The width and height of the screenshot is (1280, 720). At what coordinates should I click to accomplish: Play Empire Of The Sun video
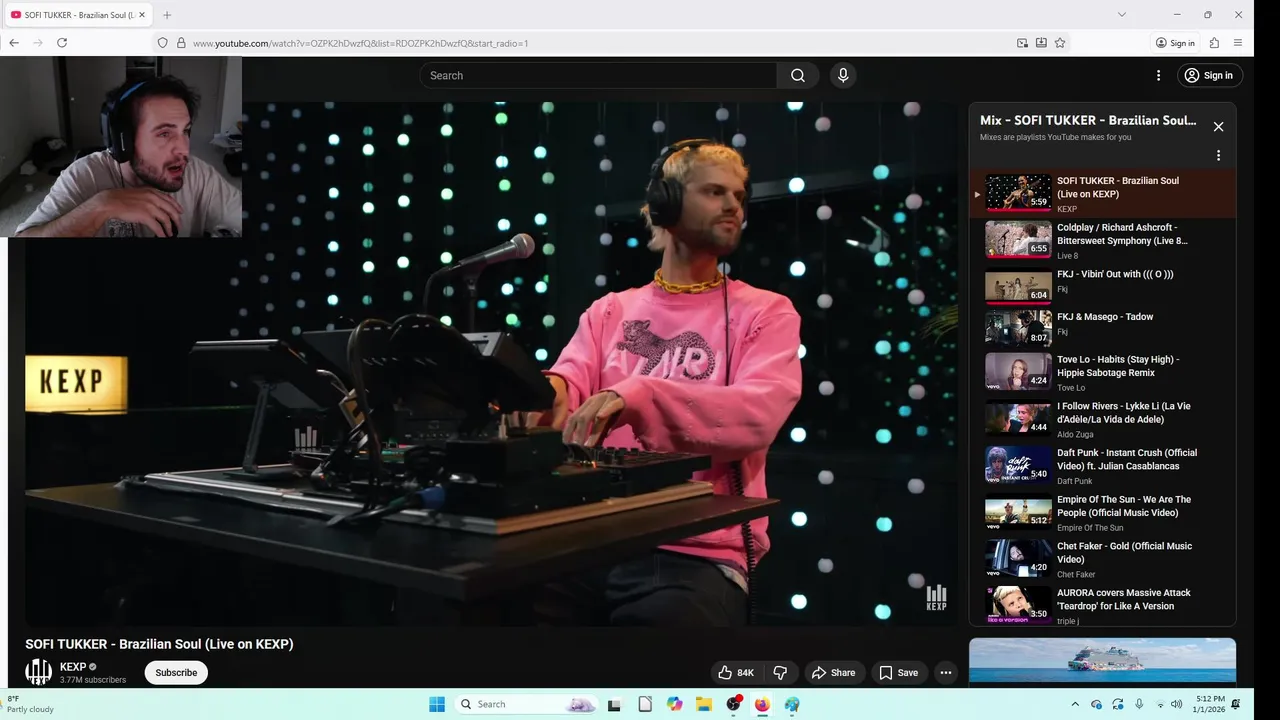tap(1103, 513)
